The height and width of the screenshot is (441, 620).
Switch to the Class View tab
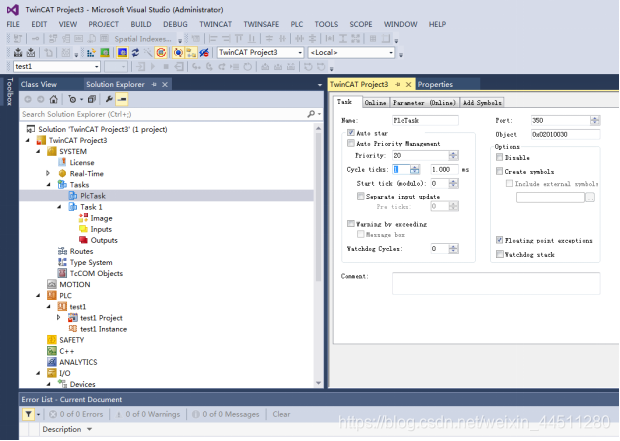[x=39, y=84]
